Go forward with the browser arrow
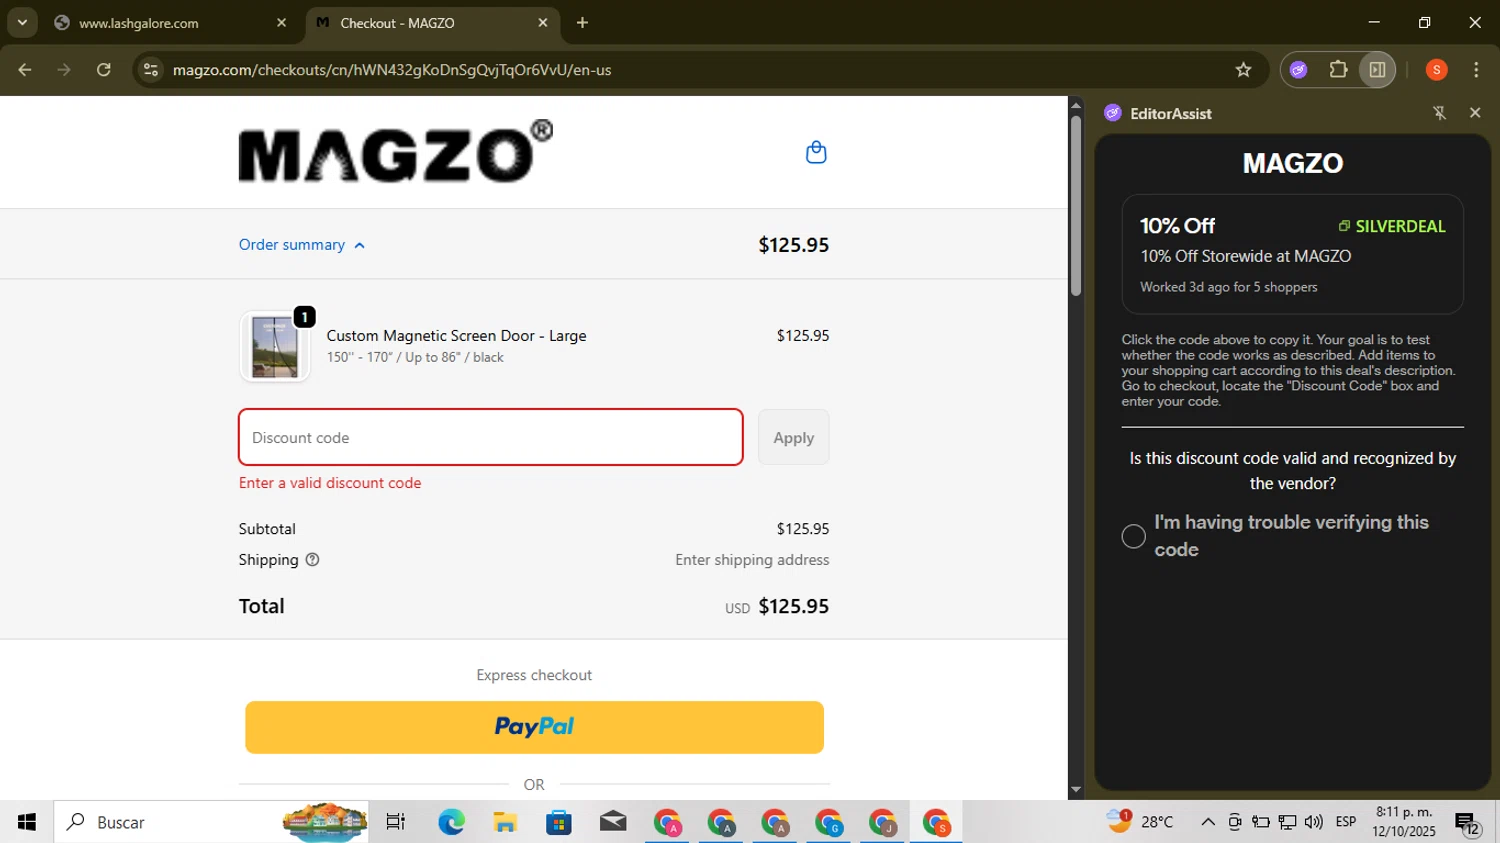Viewport: 1500px width, 843px height. 64,70
